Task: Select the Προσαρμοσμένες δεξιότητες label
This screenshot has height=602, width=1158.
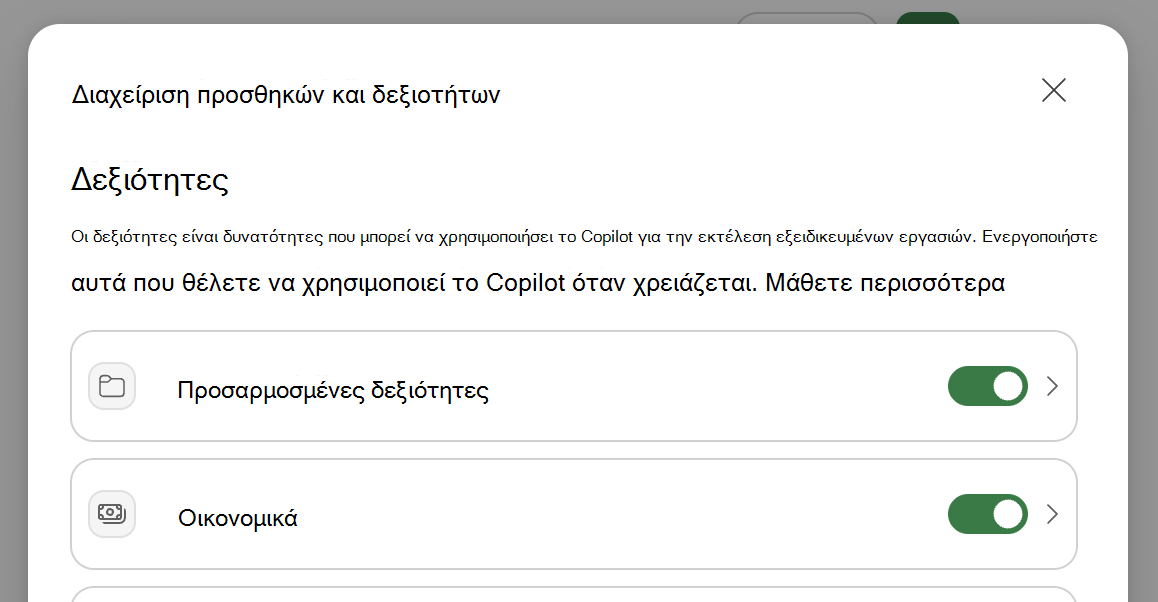Action: click(x=333, y=390)
